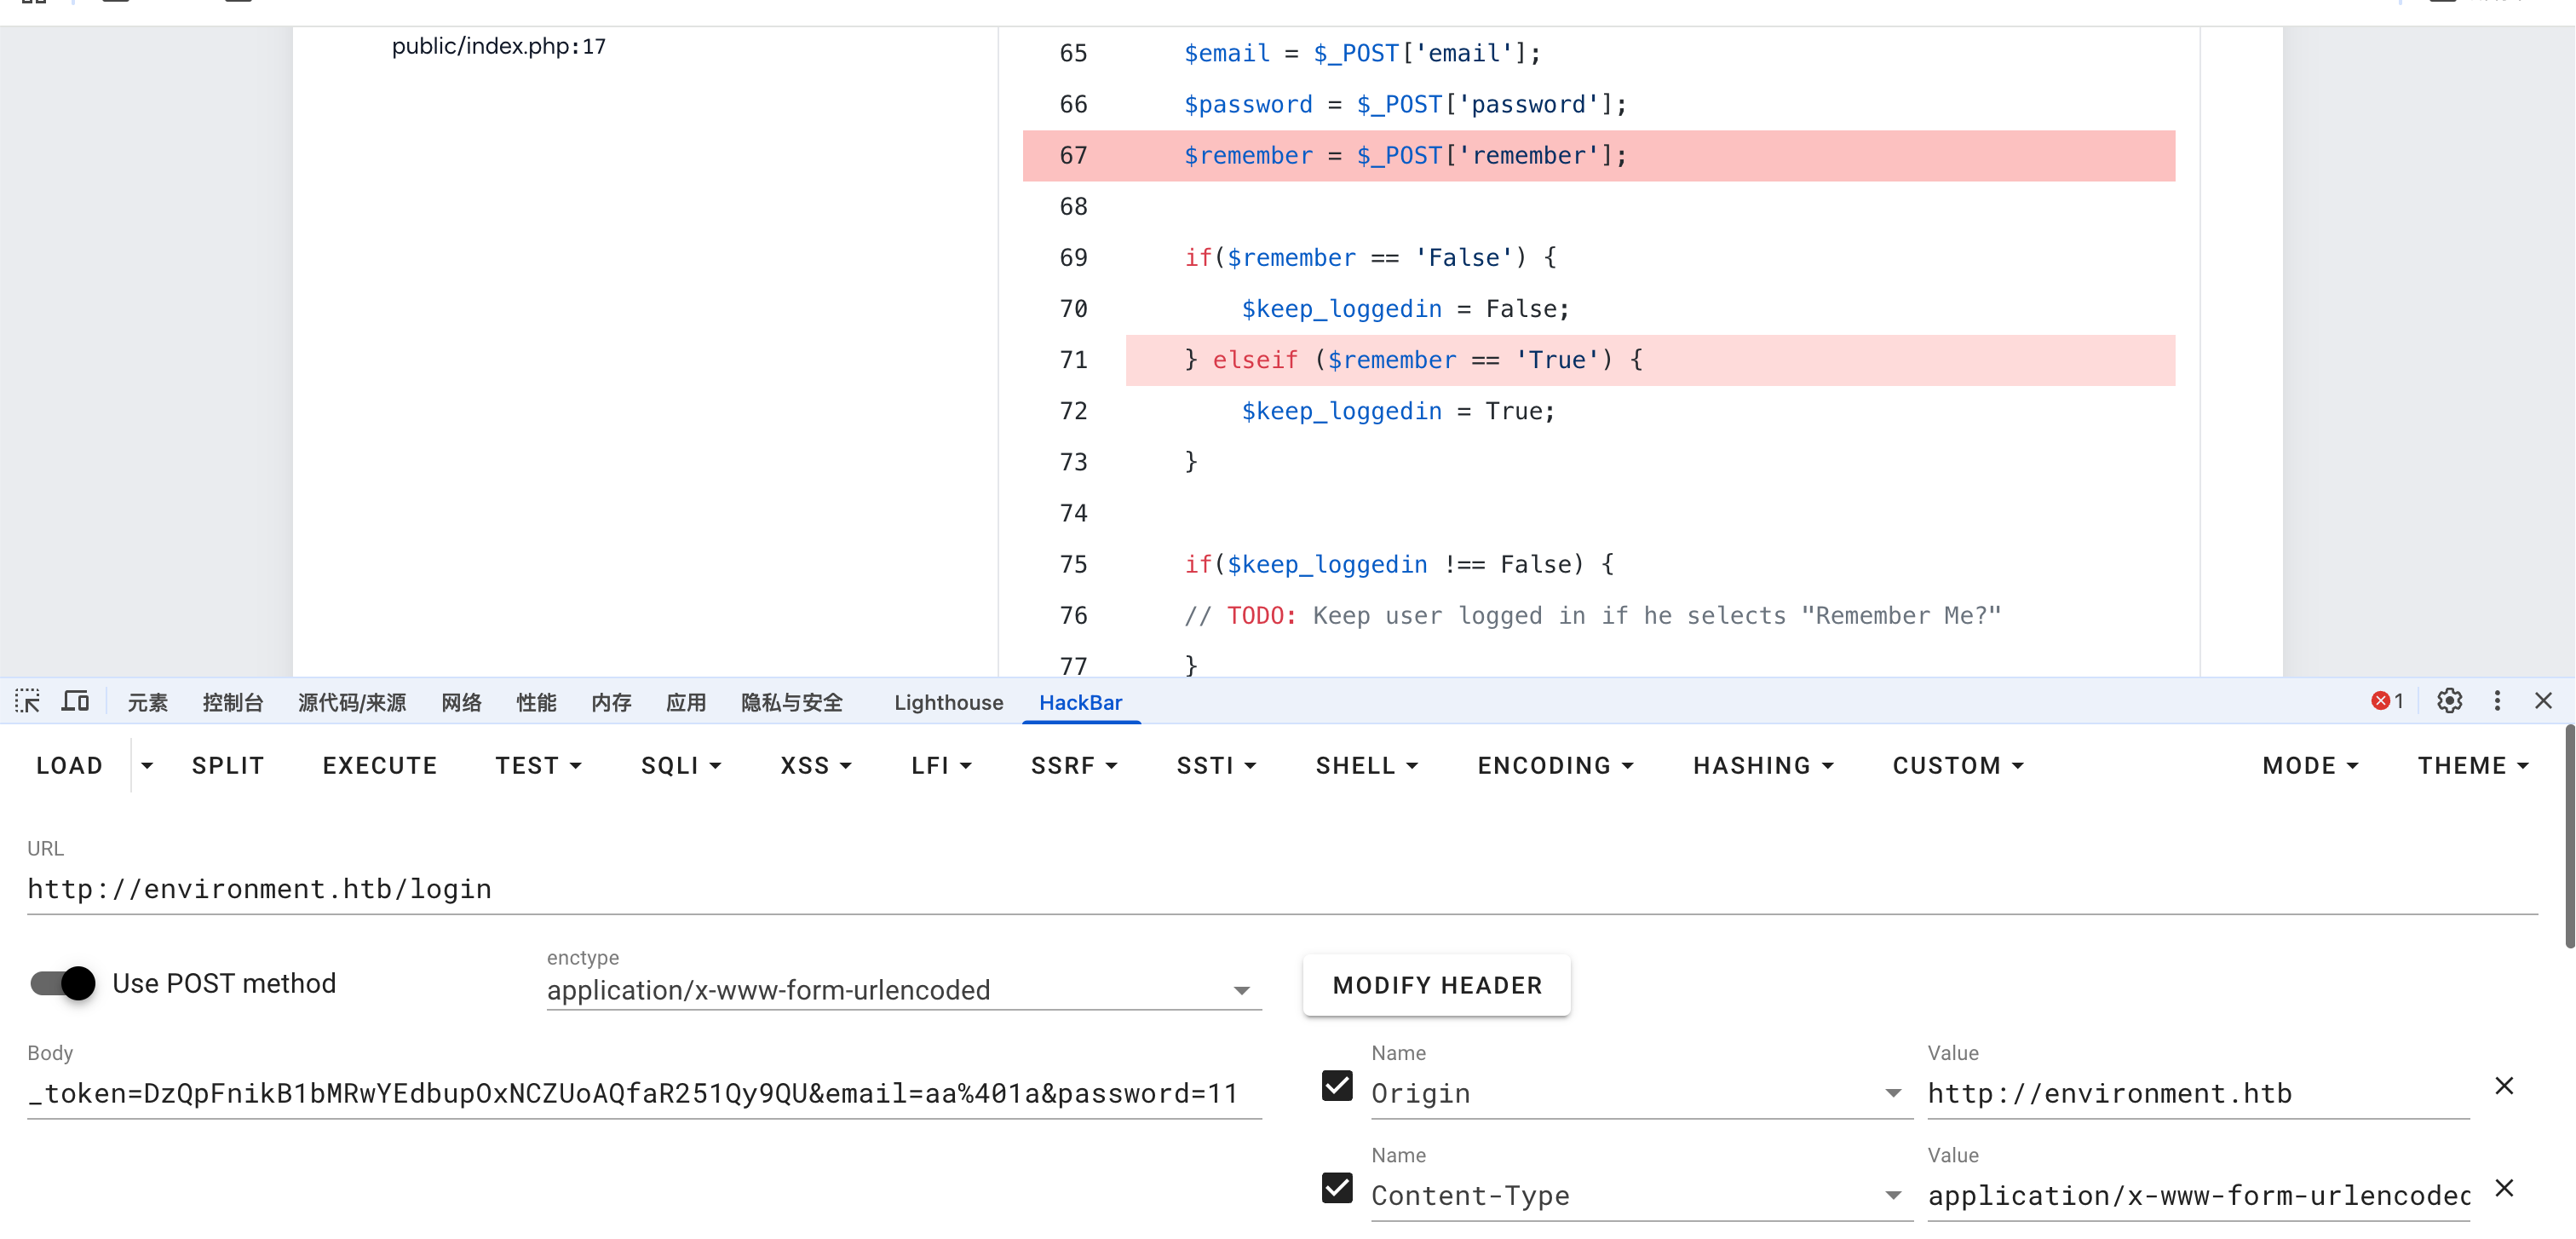Remove the Origin header row
This screenshot has width=2576, height=1239.
pos(2504,1086)
